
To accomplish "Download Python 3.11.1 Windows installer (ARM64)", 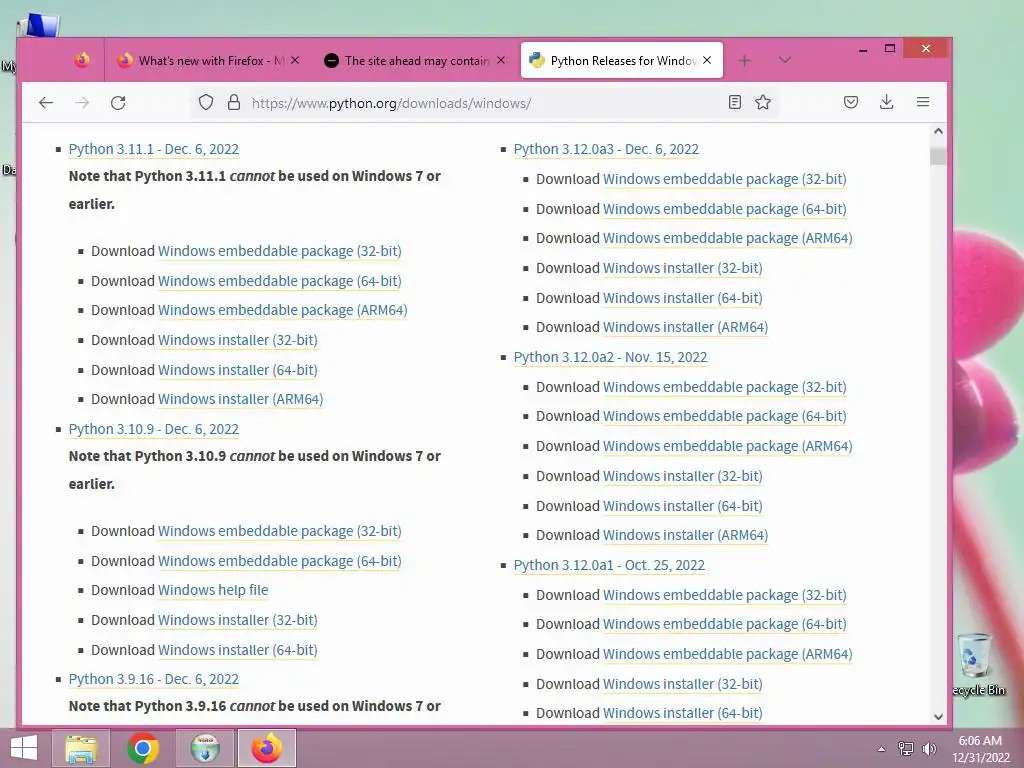I will 240,399.
